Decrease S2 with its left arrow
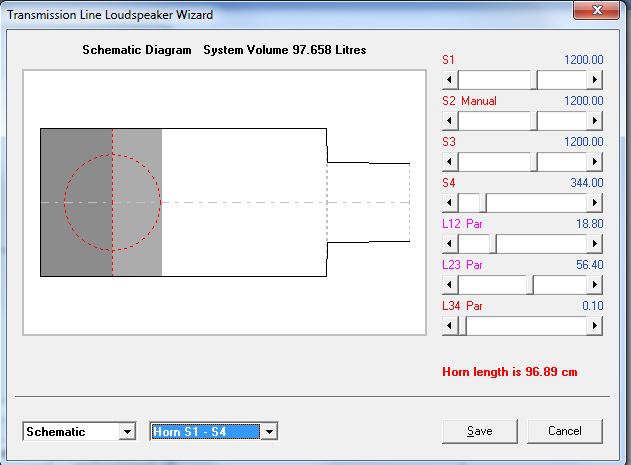 (x=450, y=121)
